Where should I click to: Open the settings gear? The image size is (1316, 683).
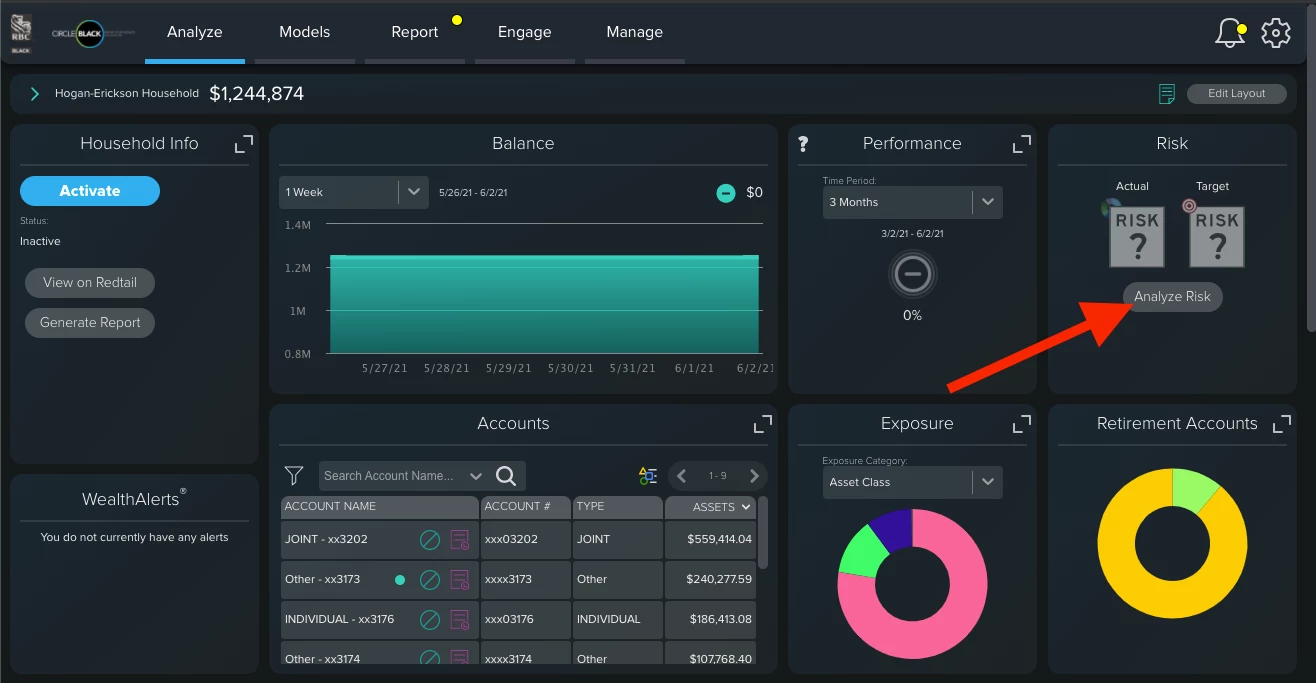[1276, 32]
